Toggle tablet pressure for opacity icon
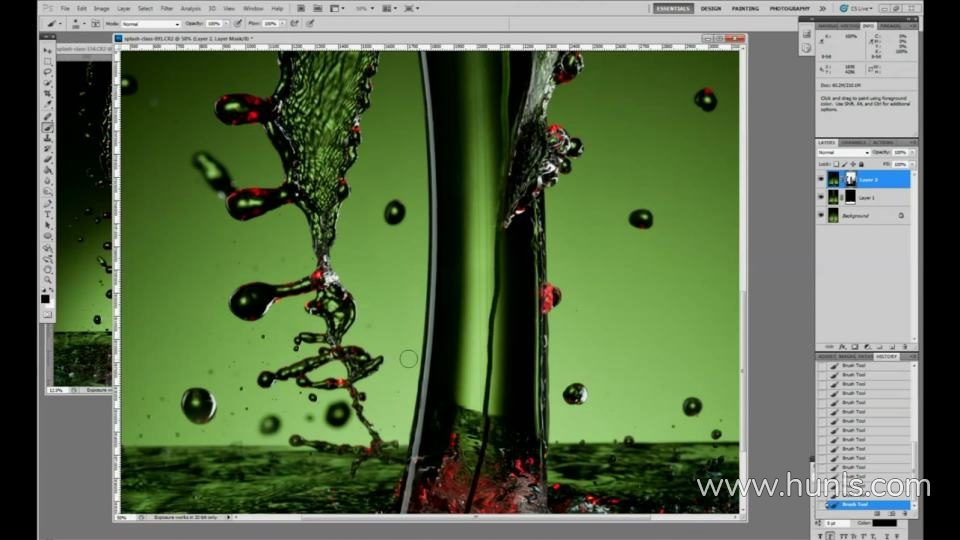The height and width of the screenshot is (540, 960). pyautogui.click(x=238, y=23)
